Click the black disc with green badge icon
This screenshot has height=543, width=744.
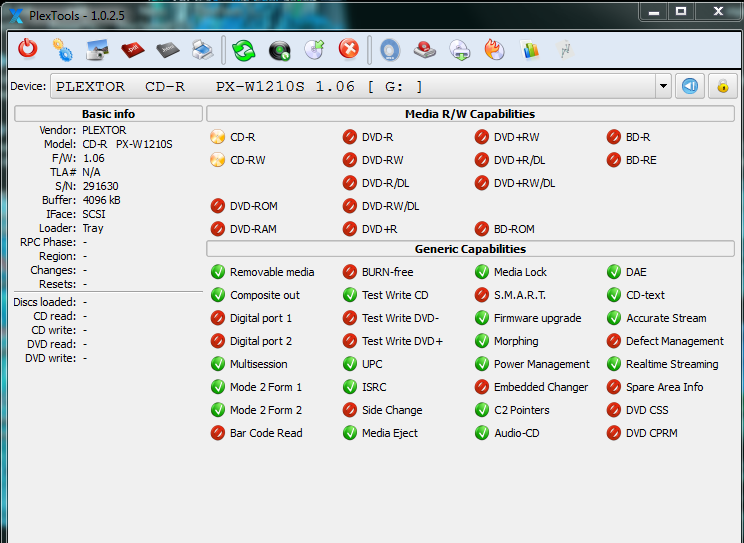click(x=279, y=50)
